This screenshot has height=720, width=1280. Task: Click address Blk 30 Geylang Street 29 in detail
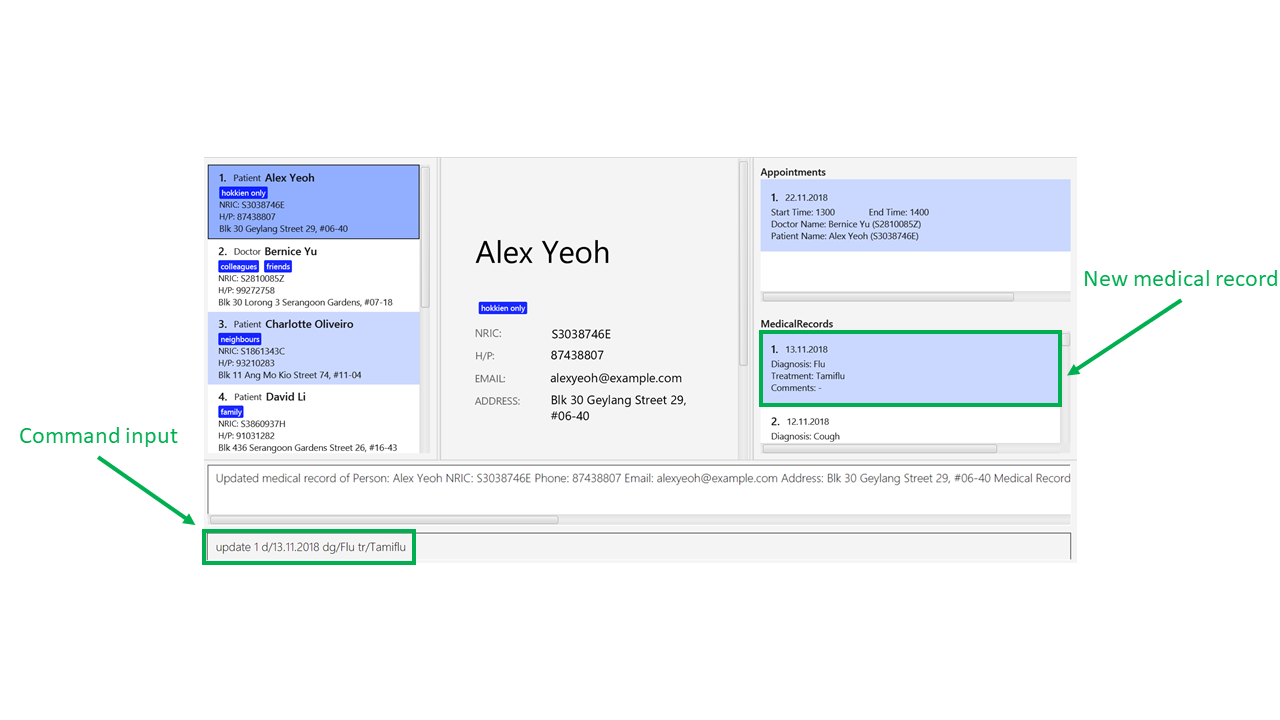click(x=618, y=408)
